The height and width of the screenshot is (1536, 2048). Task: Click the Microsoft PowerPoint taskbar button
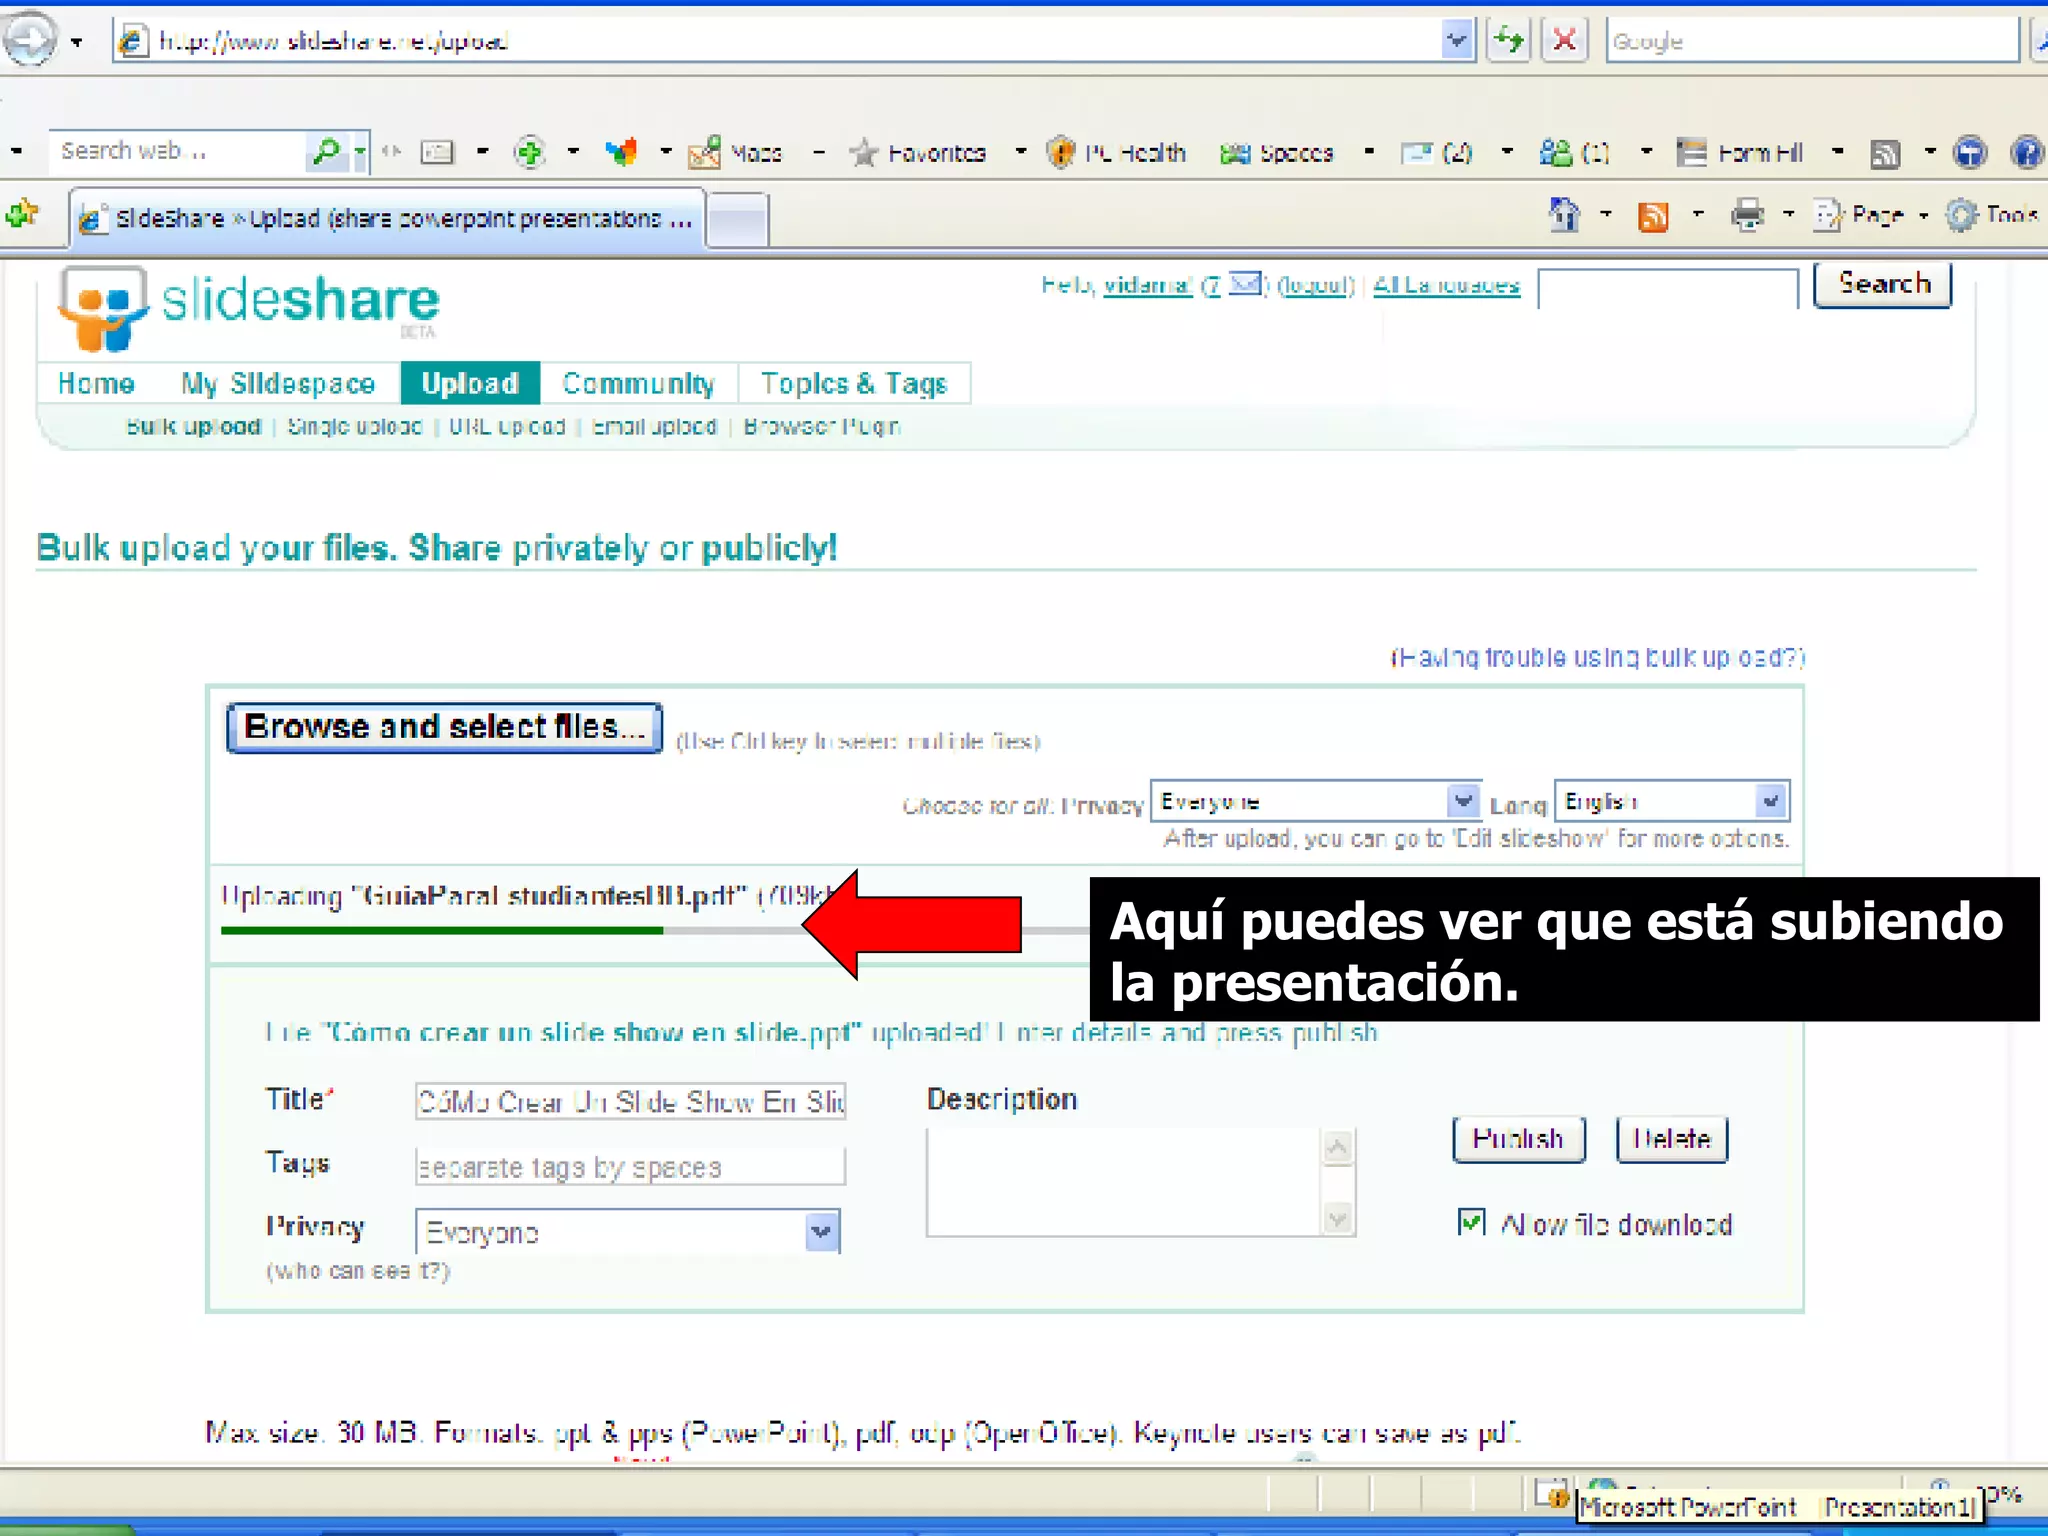(x=1780, y=1506)
